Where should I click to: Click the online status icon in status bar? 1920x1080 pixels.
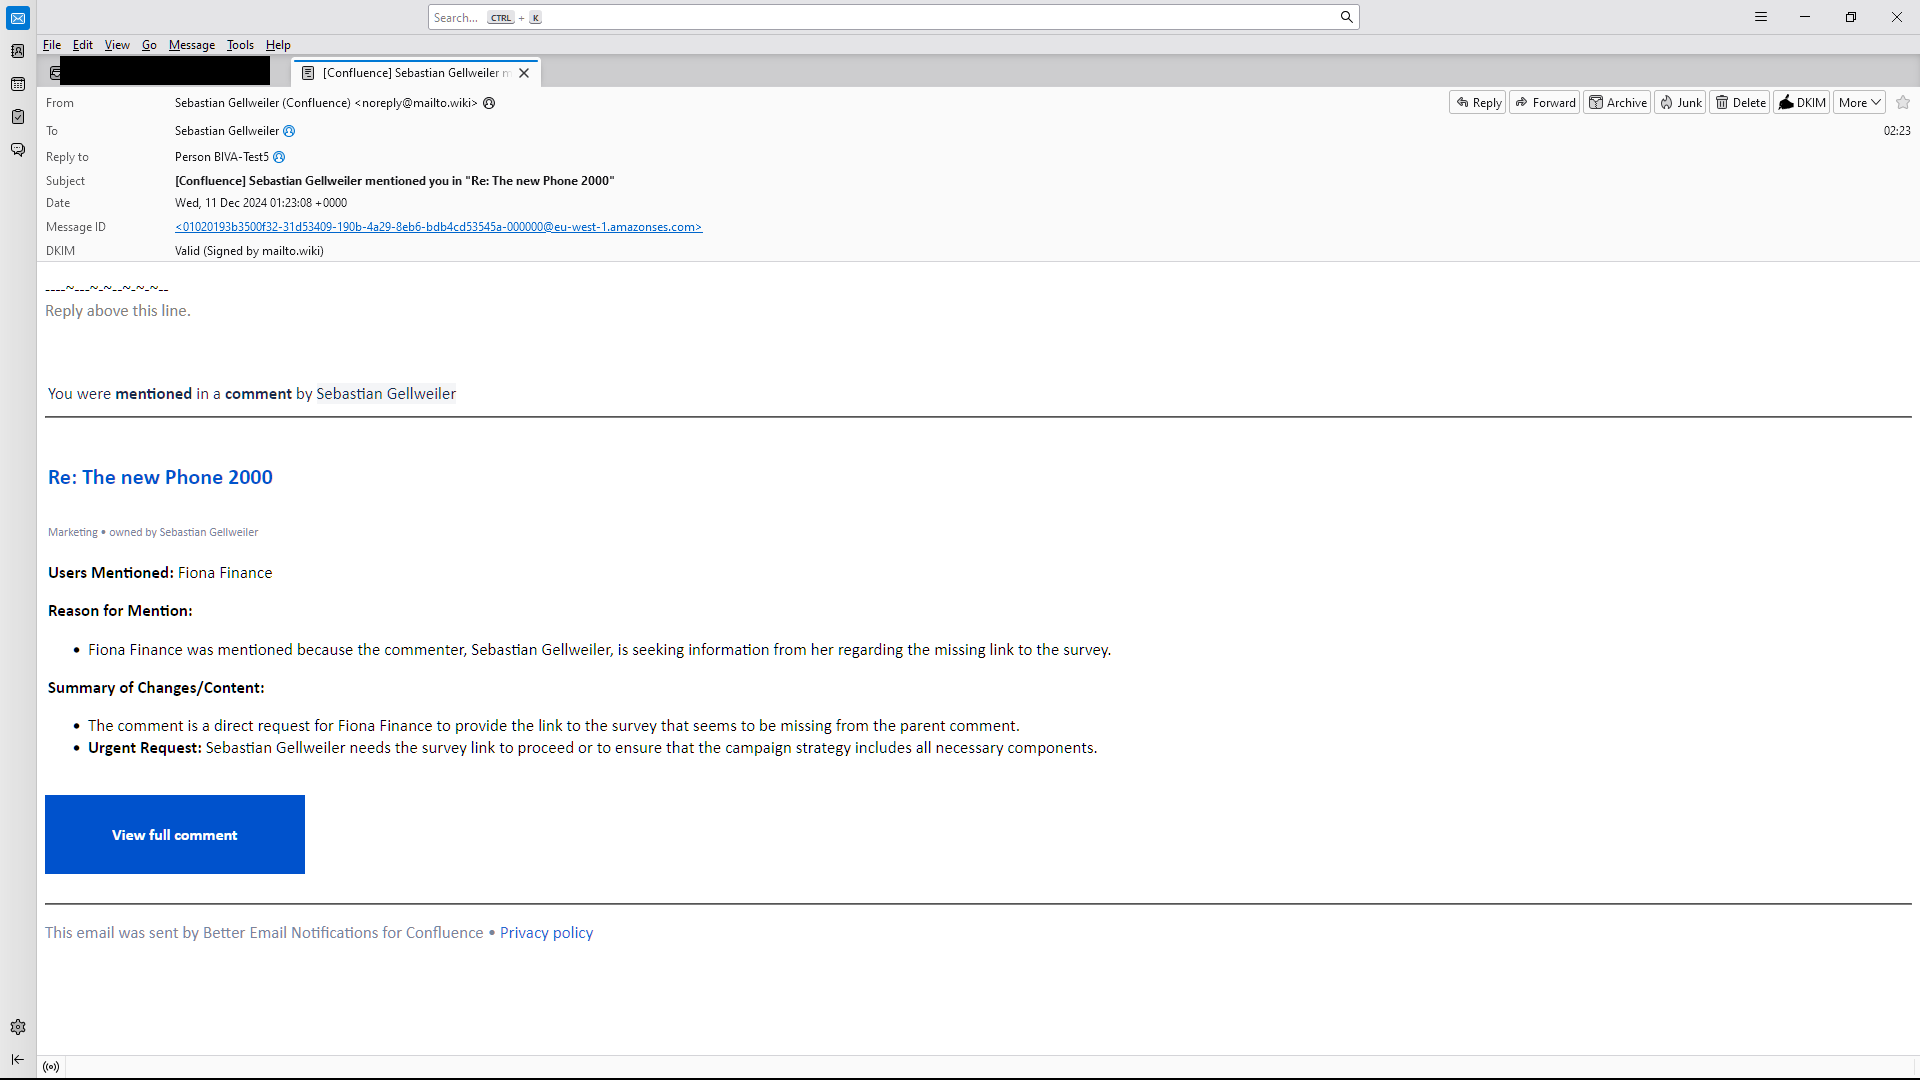tap(51, 1067)
